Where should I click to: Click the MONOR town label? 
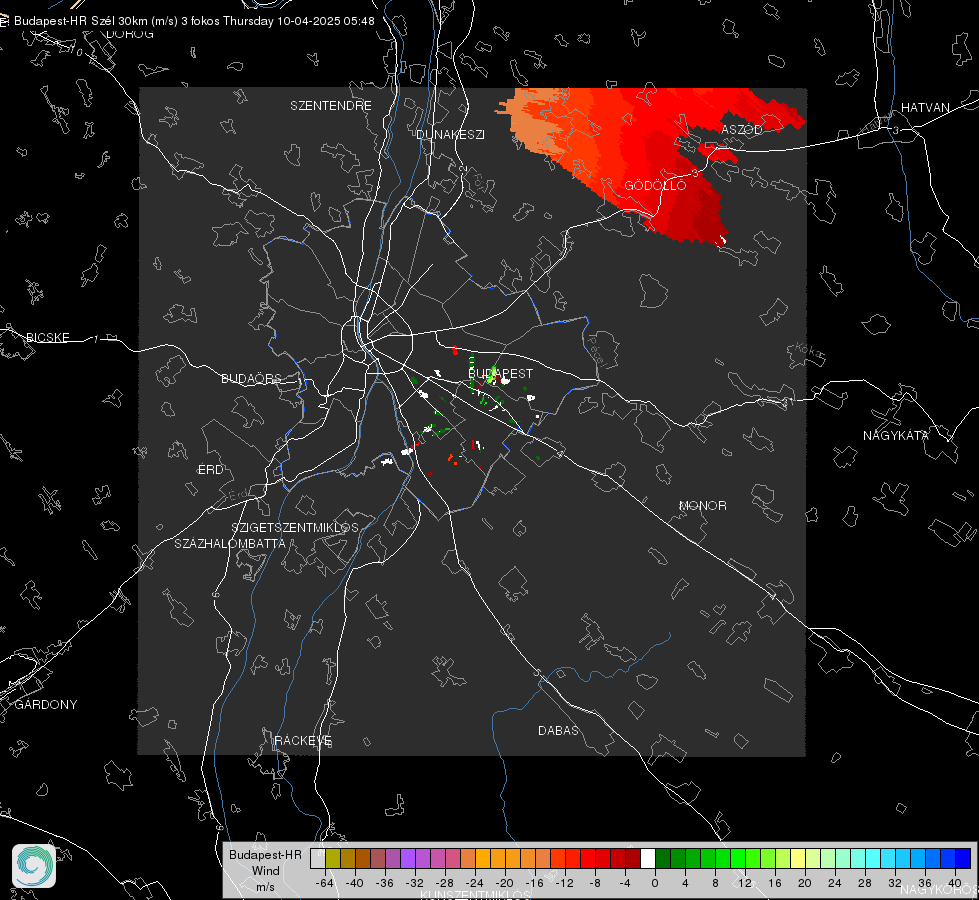tap(702, 505)
